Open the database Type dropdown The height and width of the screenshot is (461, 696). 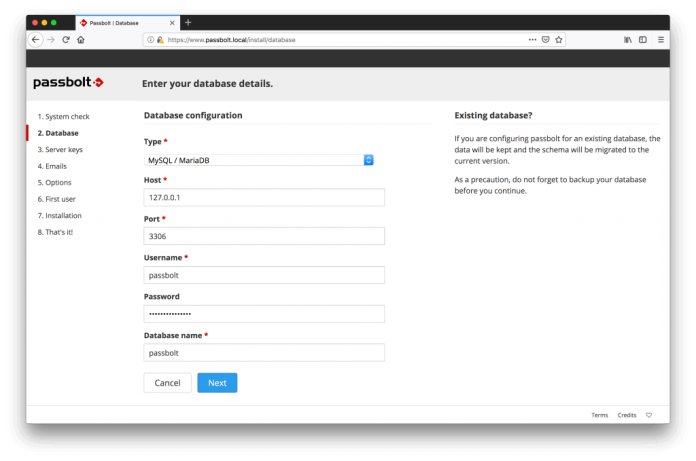259,160
